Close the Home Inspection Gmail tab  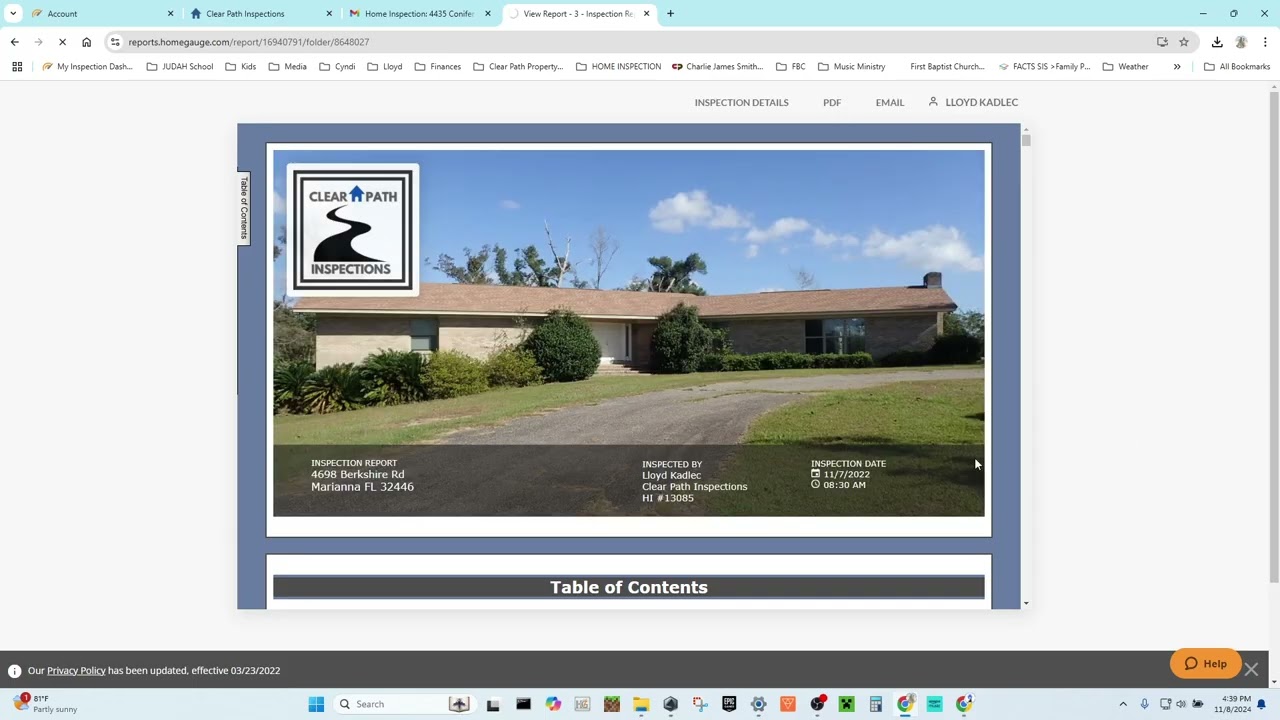tap(488, 14)
